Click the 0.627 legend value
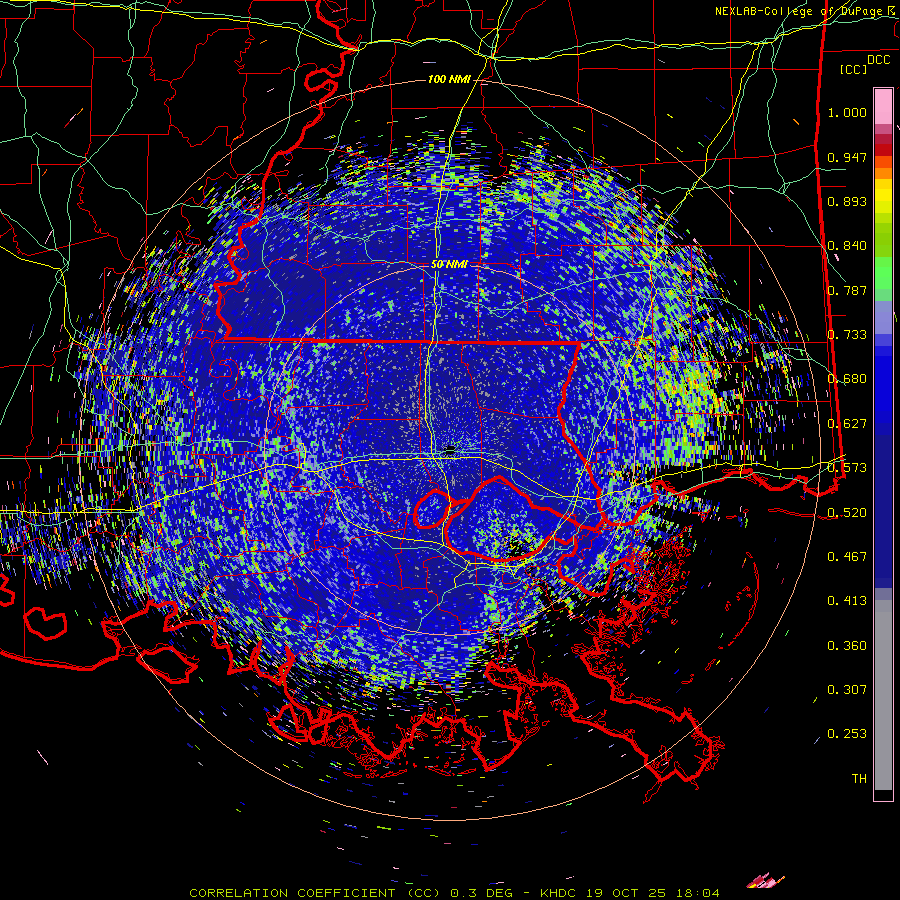The width and height of the screenshot is (900, 900). click(847, 424)
